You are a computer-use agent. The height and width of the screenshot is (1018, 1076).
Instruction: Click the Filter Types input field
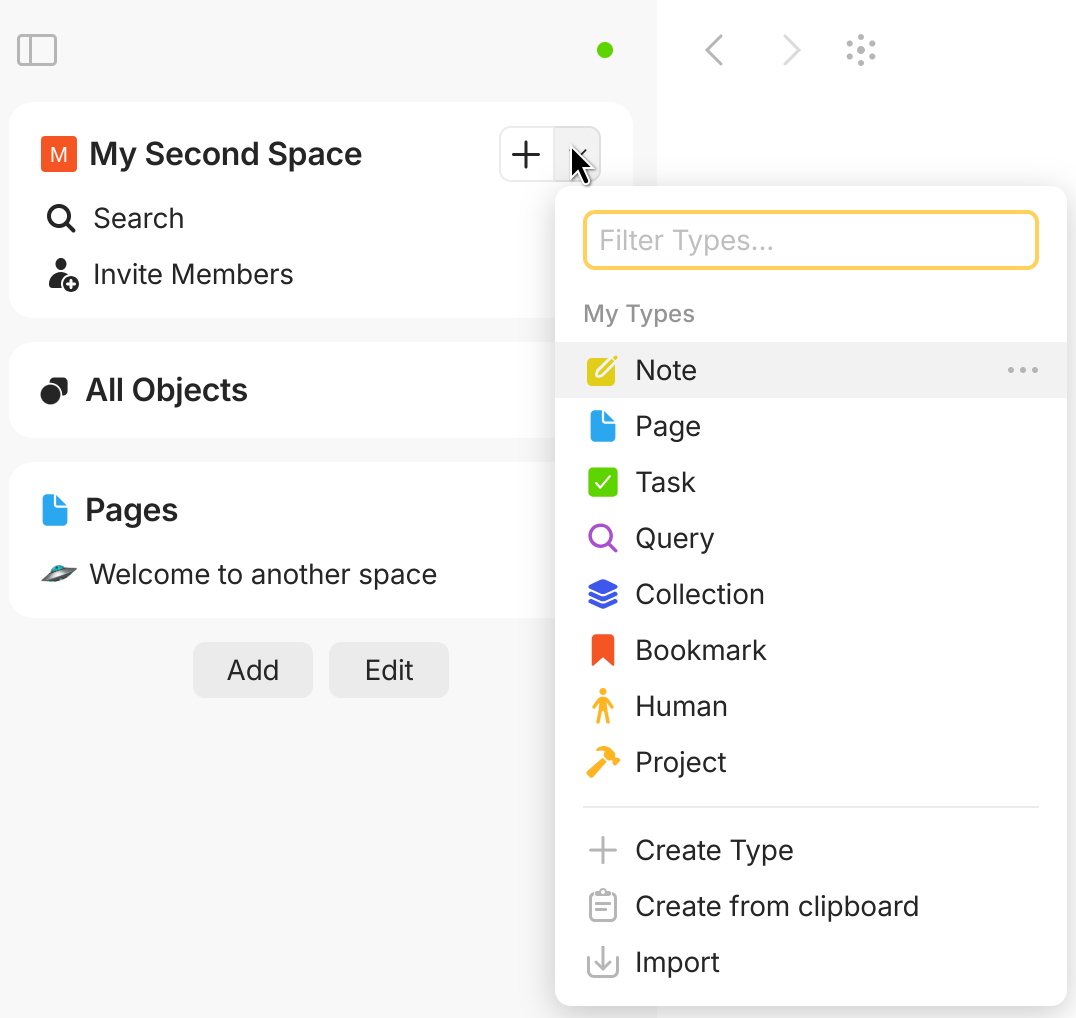point(810,240)
